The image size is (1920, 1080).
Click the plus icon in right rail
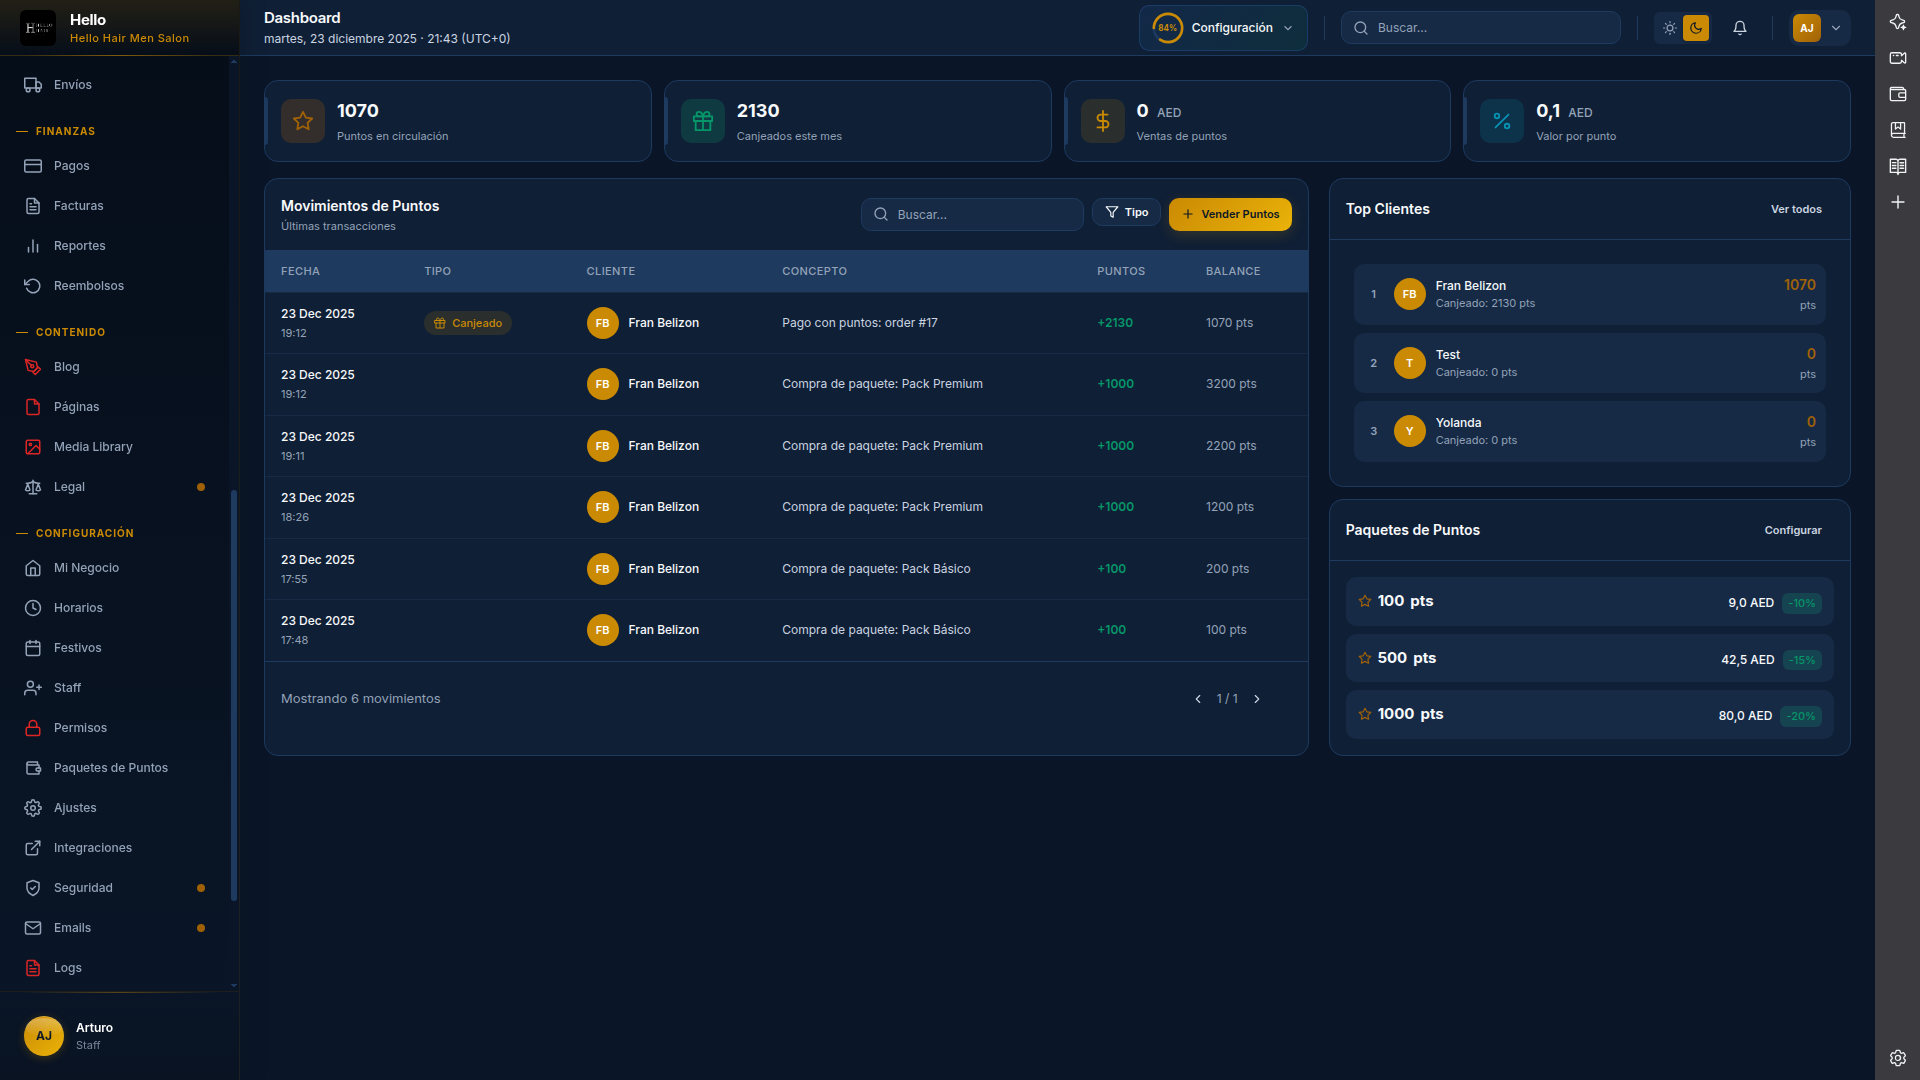pos(1897,202)
